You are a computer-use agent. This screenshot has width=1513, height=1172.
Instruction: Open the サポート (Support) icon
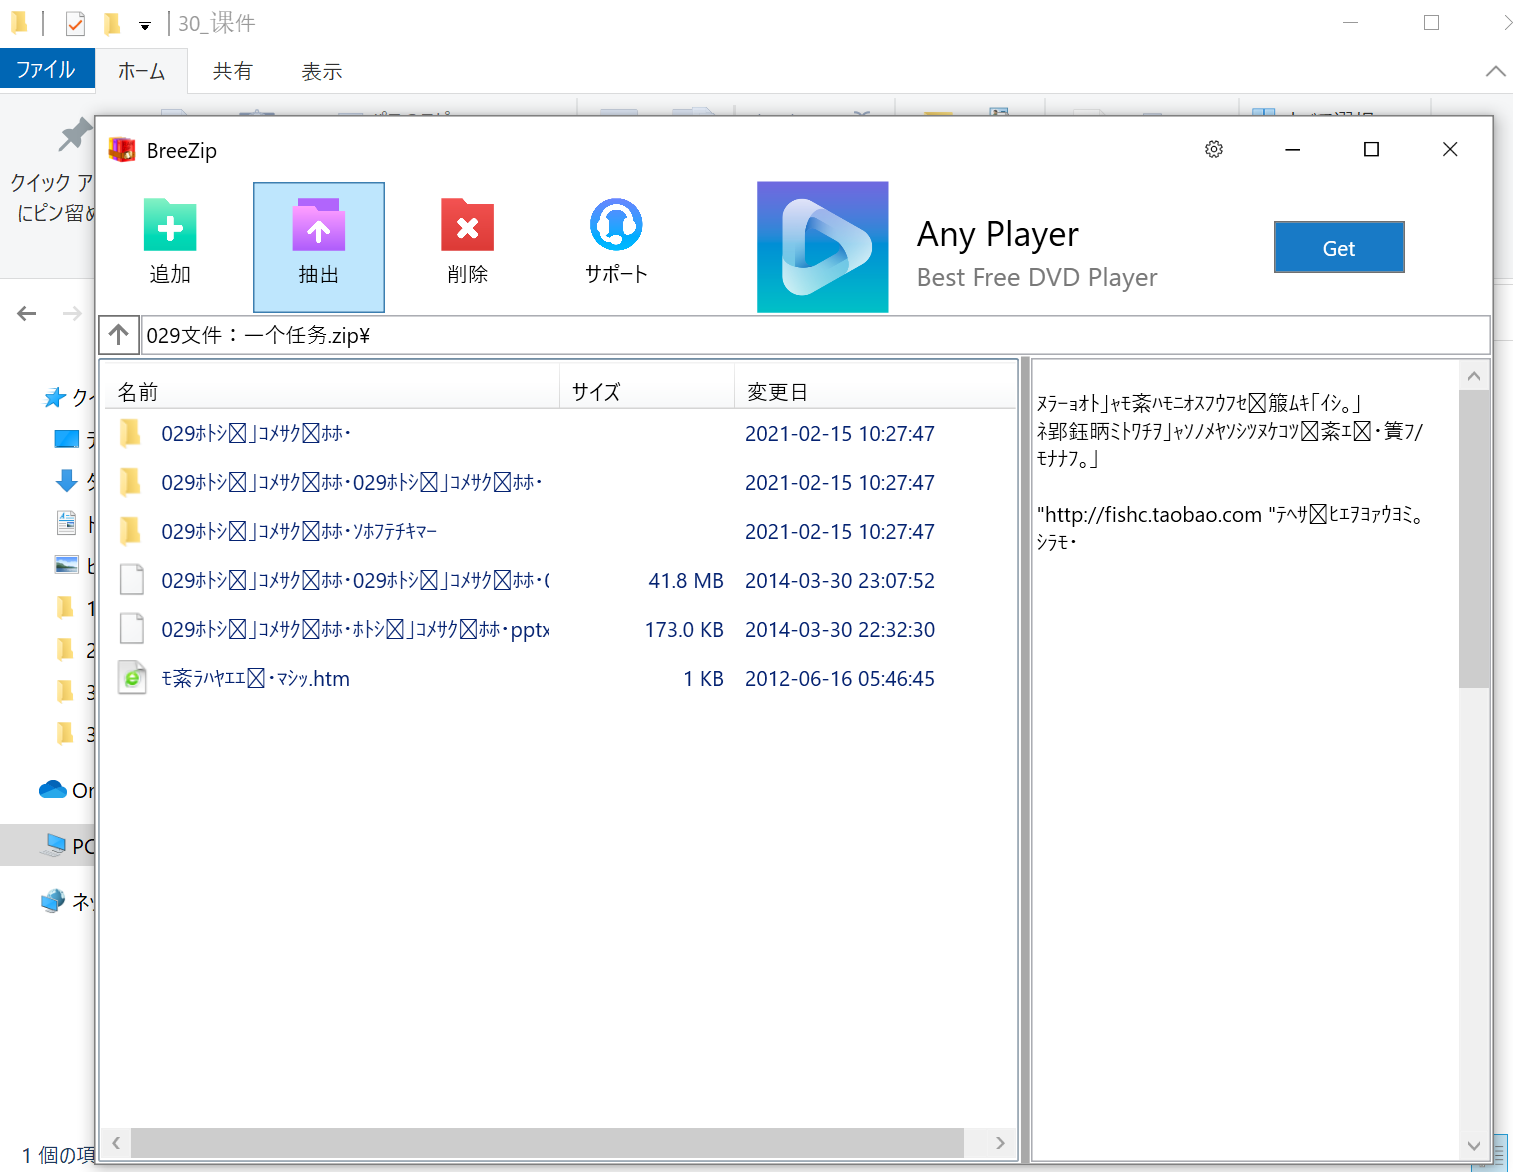tap(616, 225)
